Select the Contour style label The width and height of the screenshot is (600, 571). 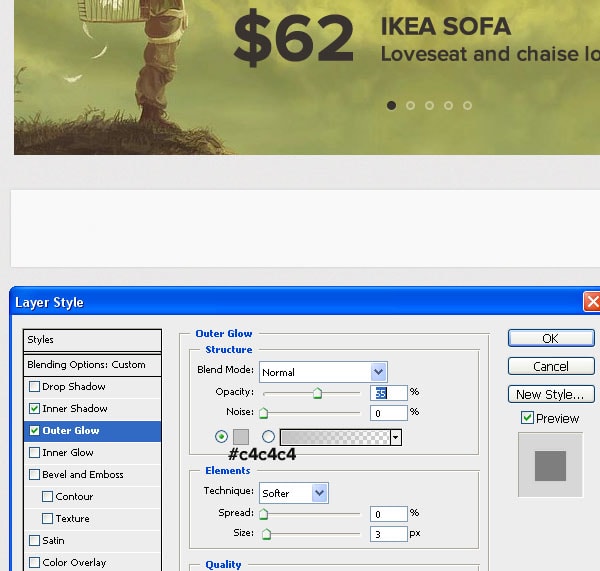point(74,497)
